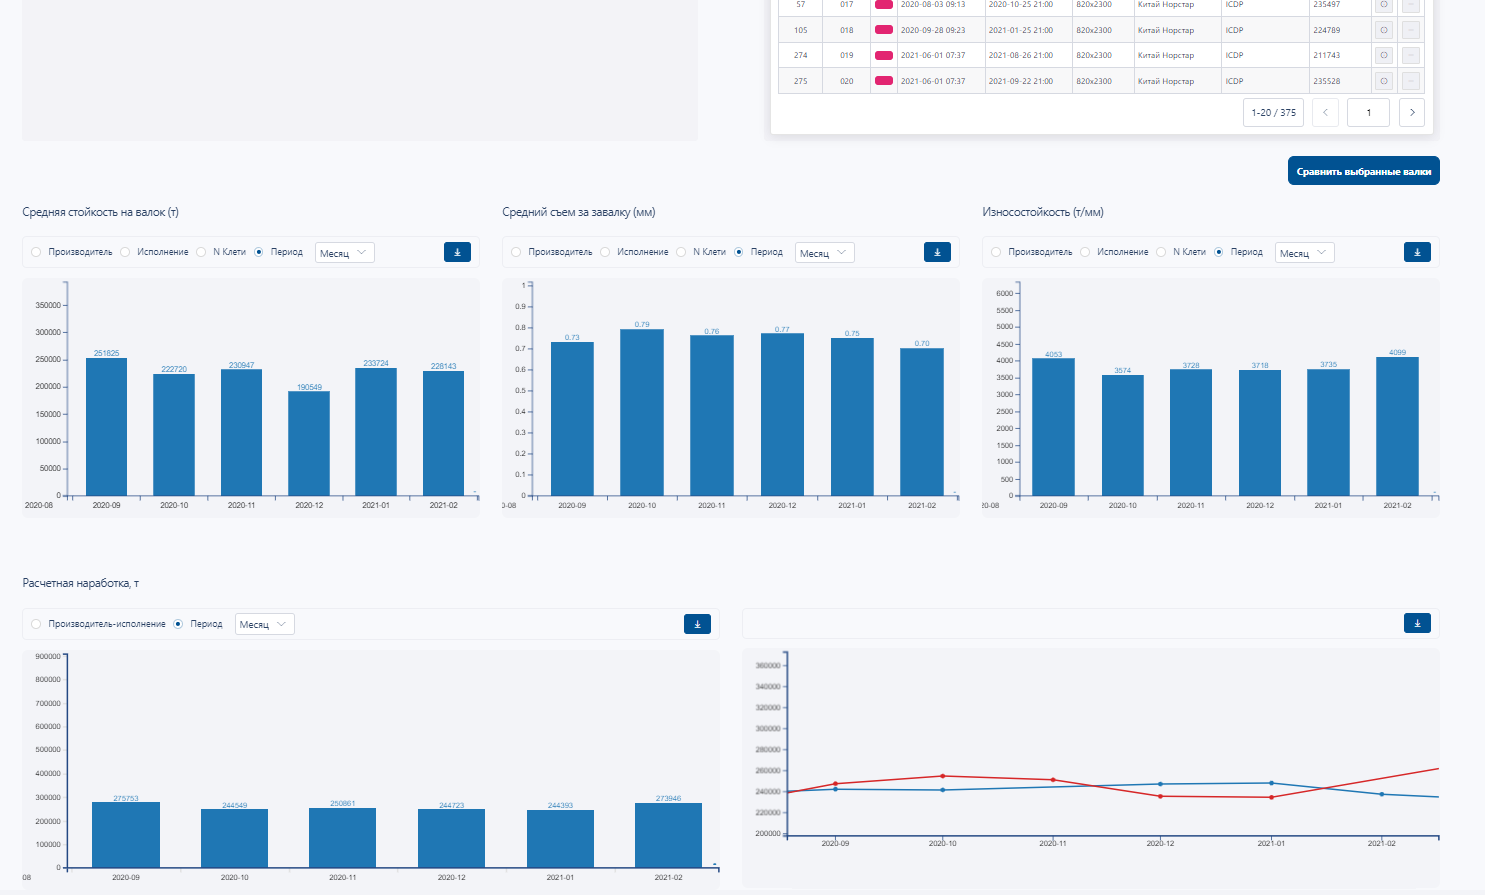Click the 0.79 bar for 2020-10
This screenshot has width=1485, height=895.
tap(642, 412)
